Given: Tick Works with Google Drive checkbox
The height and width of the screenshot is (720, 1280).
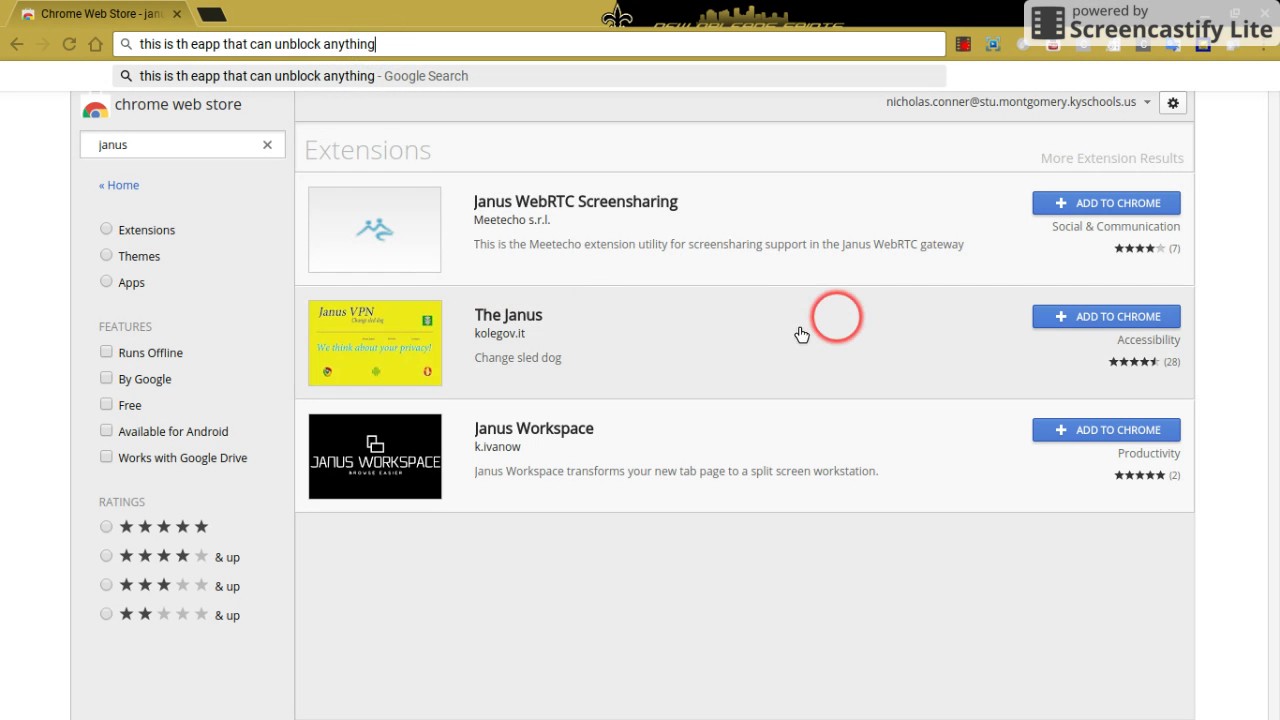Looking at the screenshot, I should pyautogui.click(x=106, y=456).
